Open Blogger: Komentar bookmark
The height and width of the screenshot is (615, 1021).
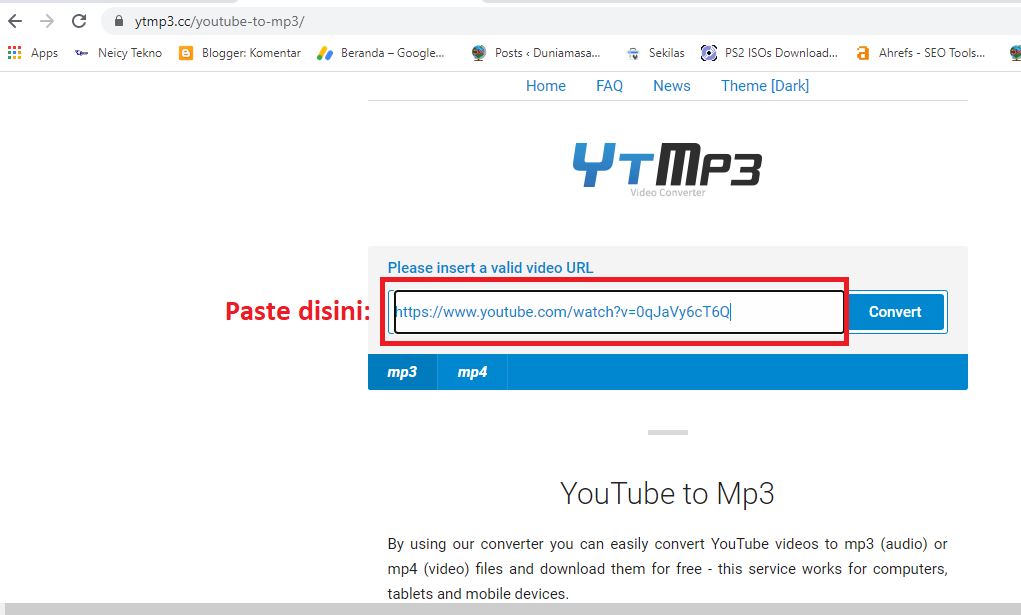[x=251, y=53]
